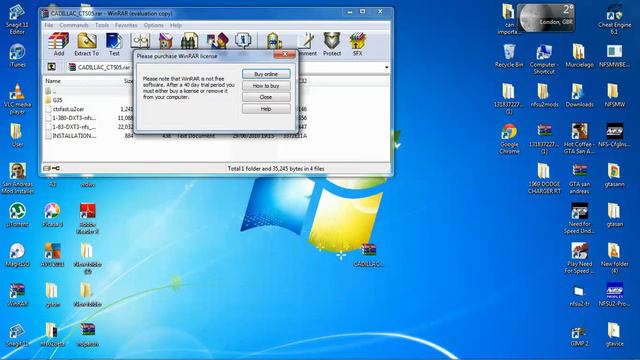
Task: Select the San Andreas Mod Installer icon
Action: 18,178
